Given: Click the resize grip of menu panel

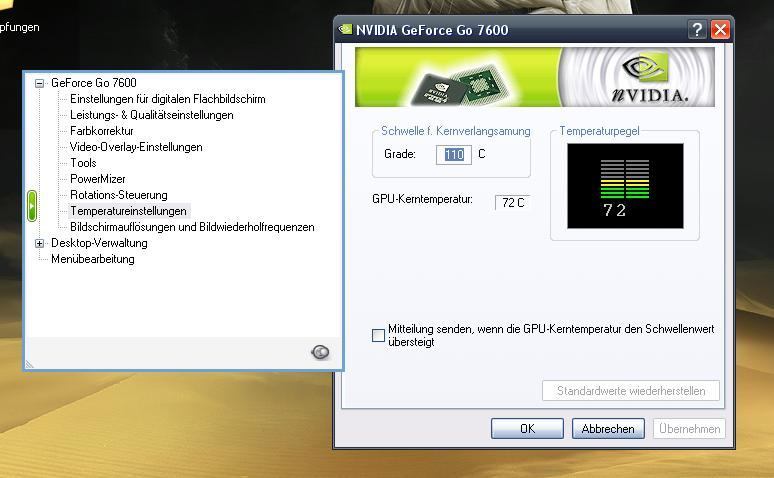Looking at the screenshot, I should pos(29,364).
